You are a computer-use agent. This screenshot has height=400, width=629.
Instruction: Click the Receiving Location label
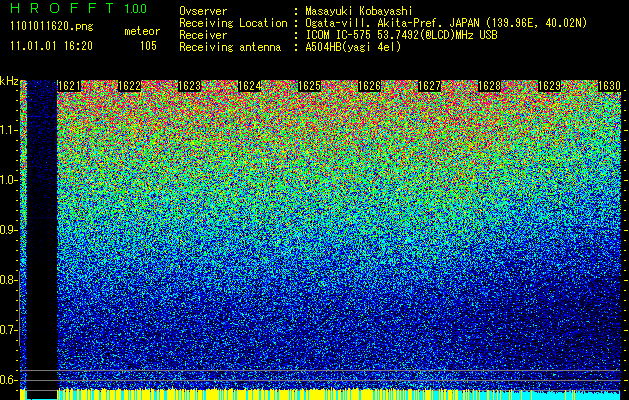click(x=233, y=23)
